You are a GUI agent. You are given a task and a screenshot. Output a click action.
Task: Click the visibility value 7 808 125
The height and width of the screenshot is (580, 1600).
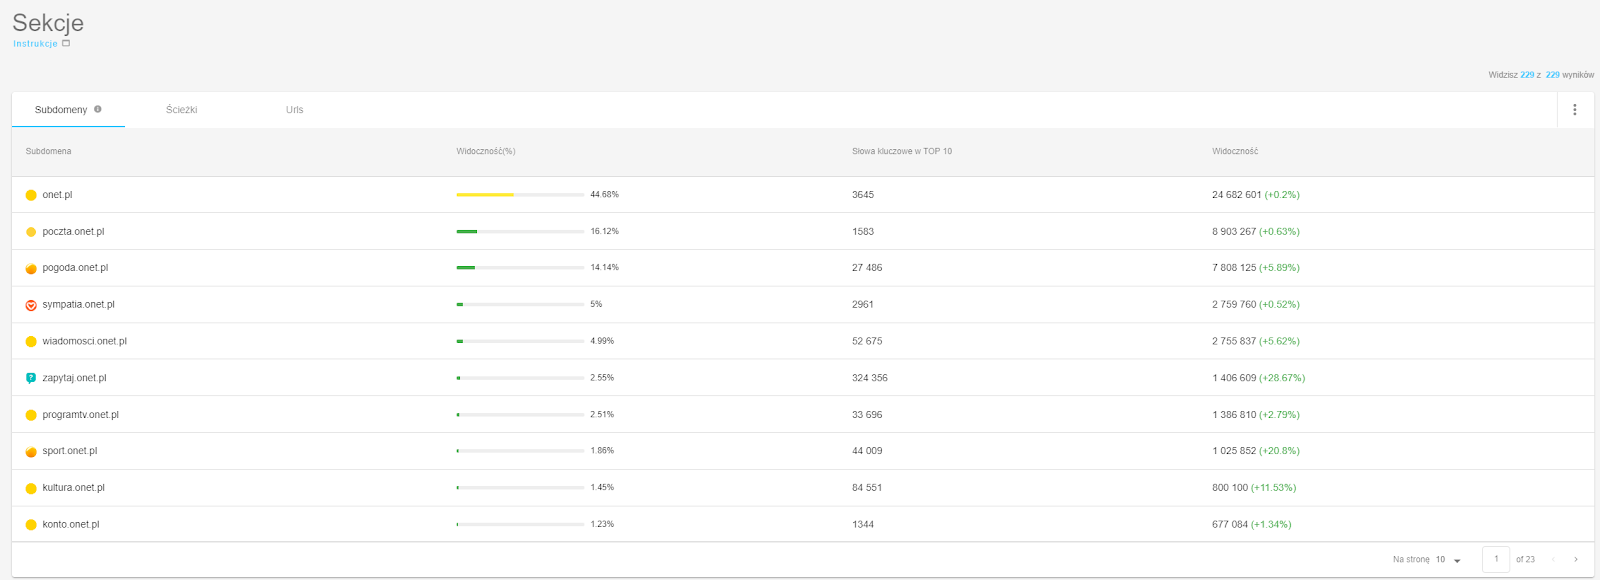point(1234,268)
